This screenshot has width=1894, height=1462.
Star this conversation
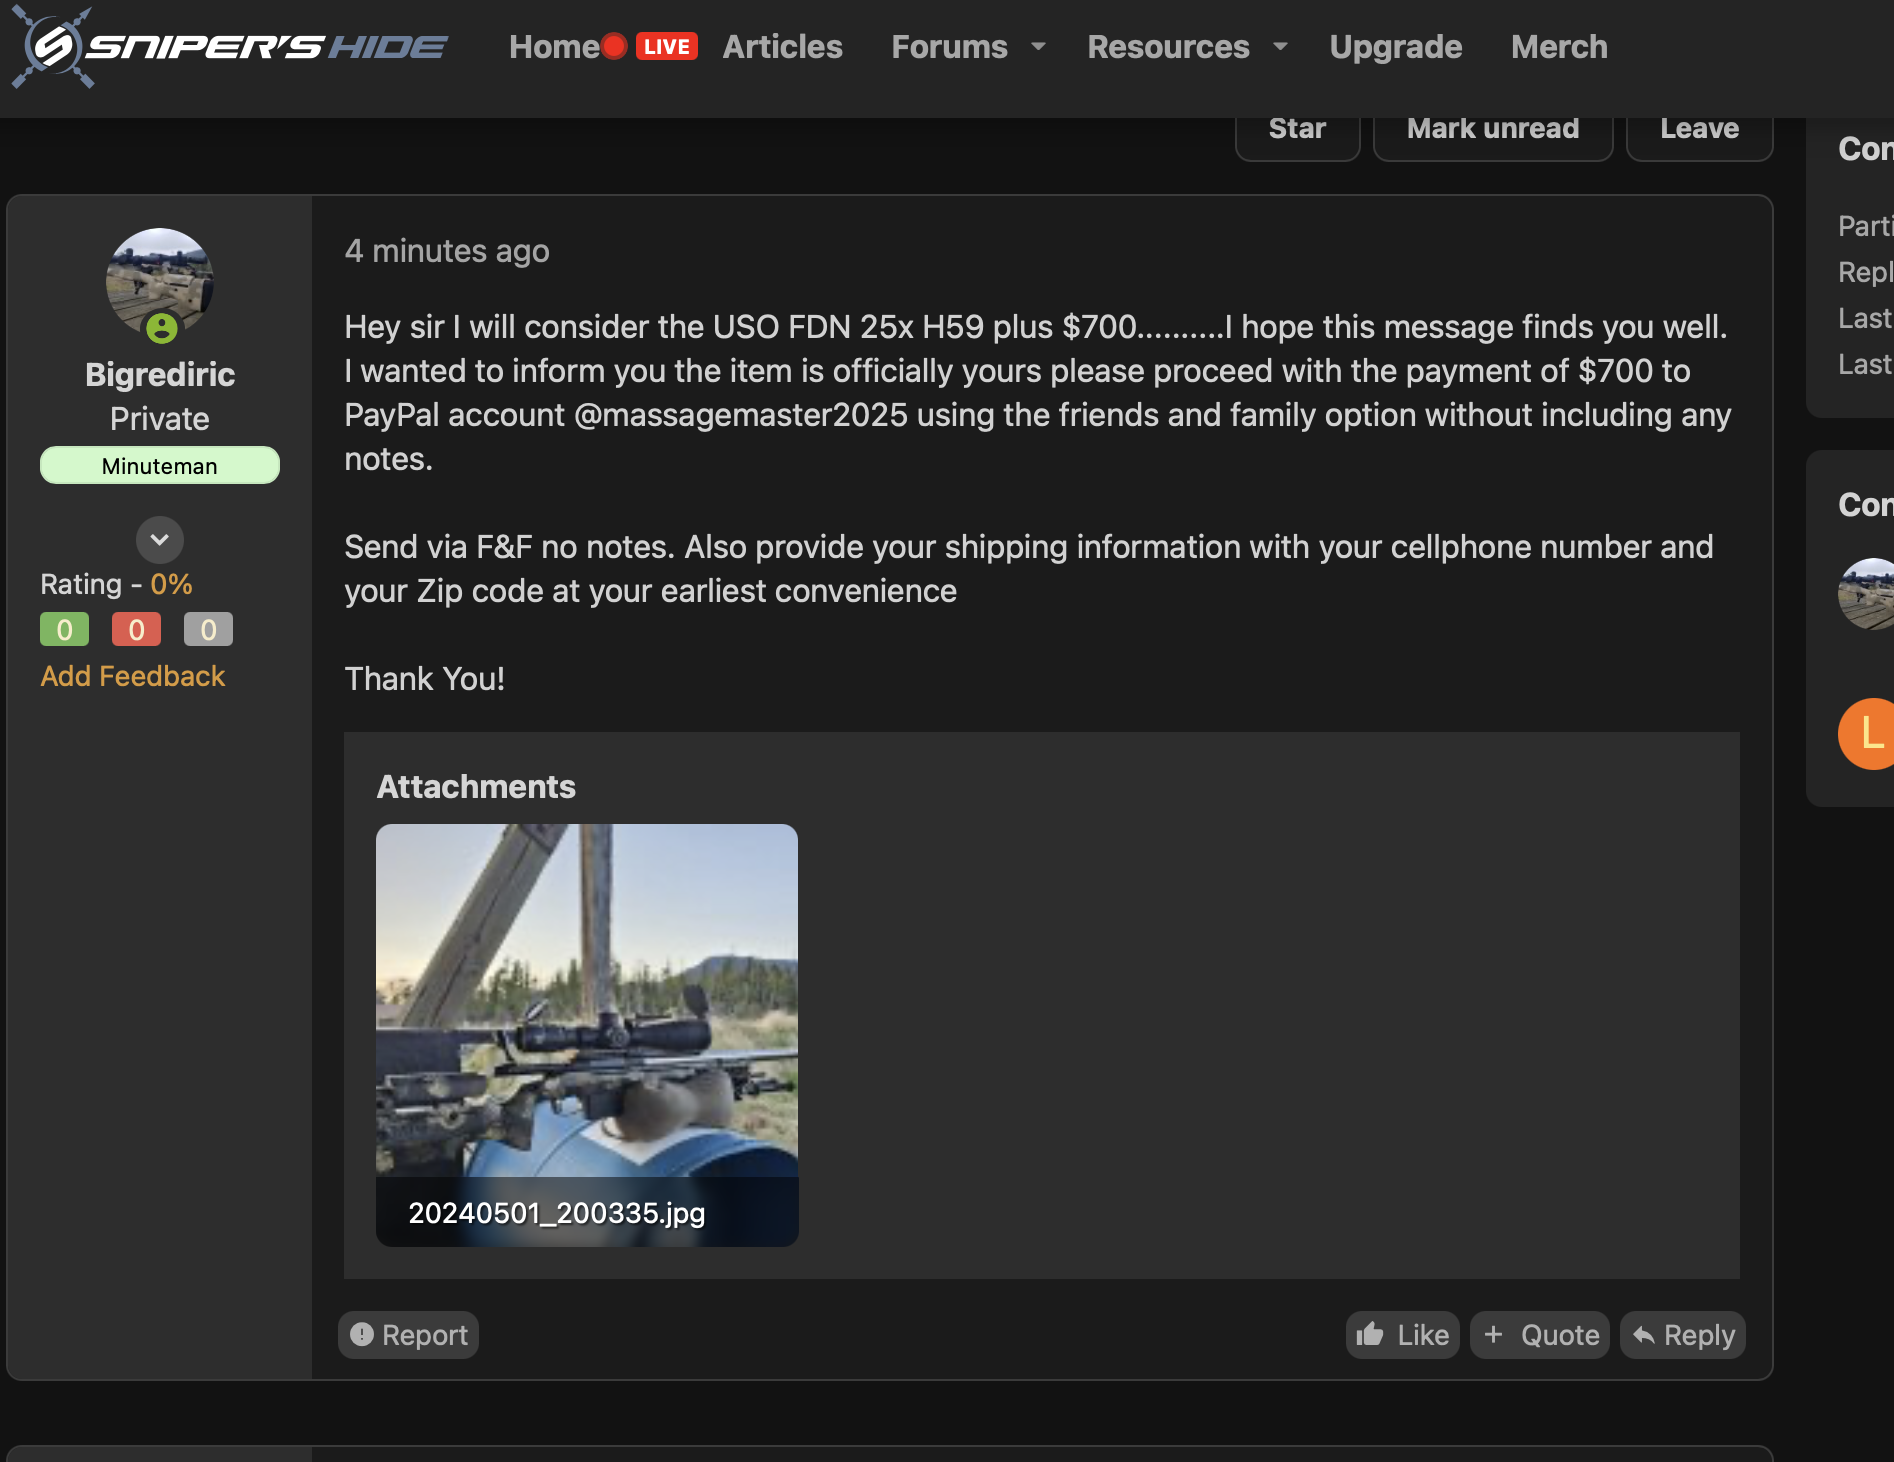(x=1297, y=130)
